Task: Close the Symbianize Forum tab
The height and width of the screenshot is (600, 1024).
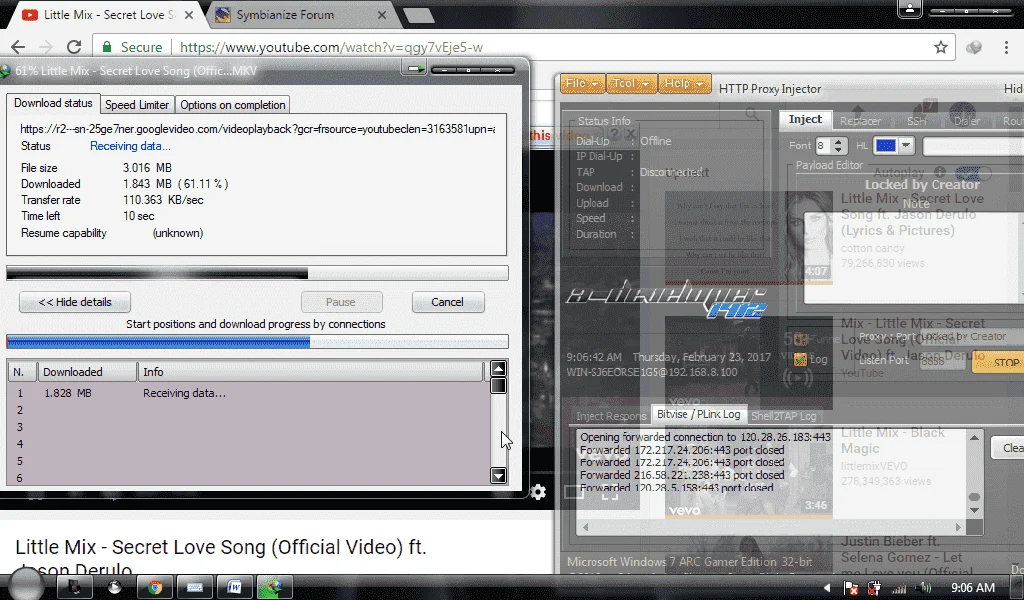Action: tap(382, 14)
